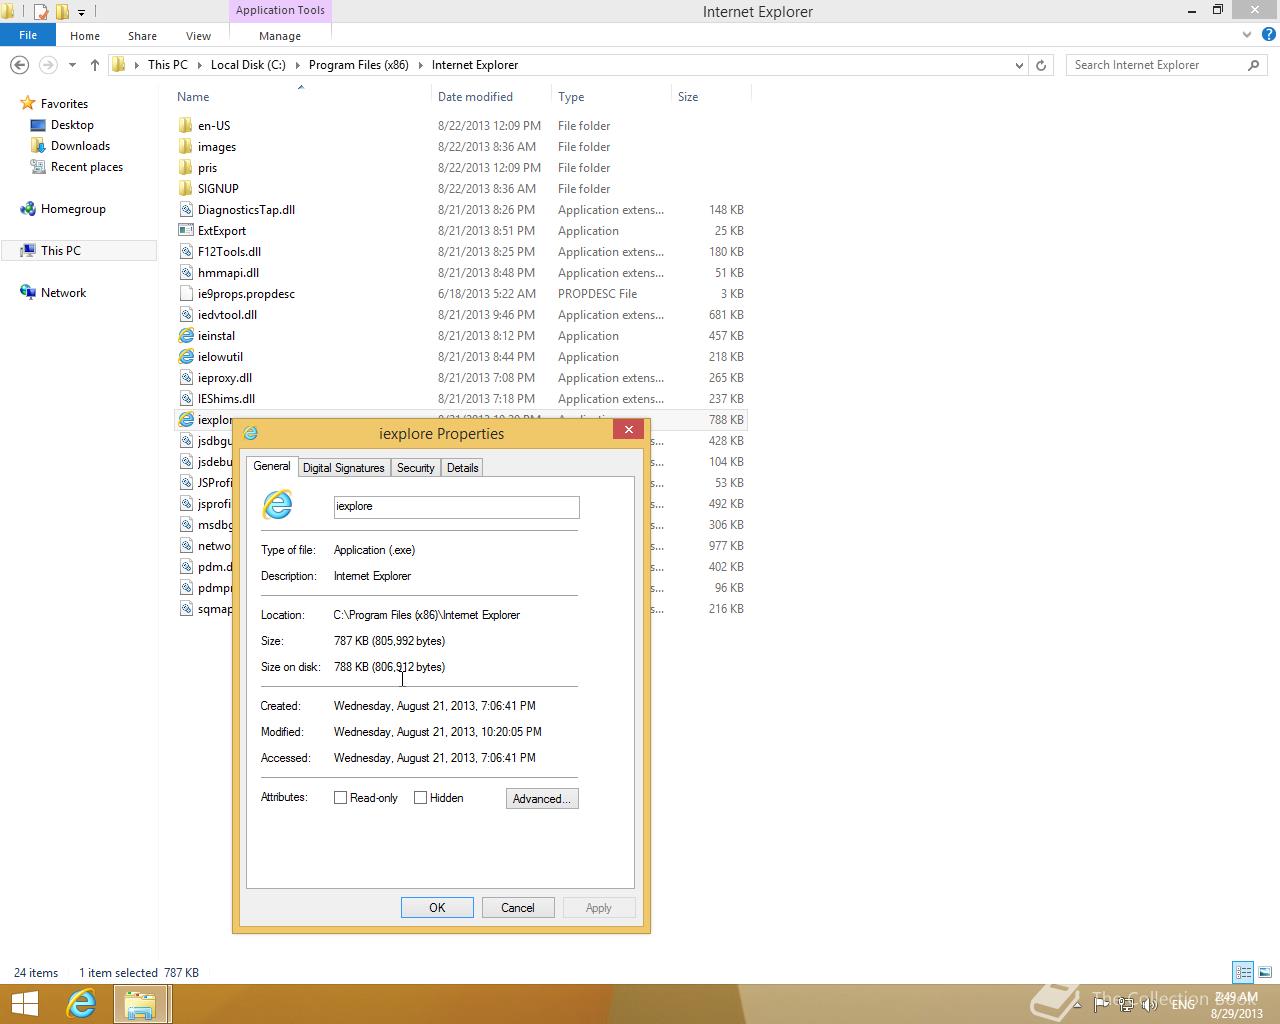Expand address bar history dropdown
Viewport: 1280px width, 1024px height.
1019,65
